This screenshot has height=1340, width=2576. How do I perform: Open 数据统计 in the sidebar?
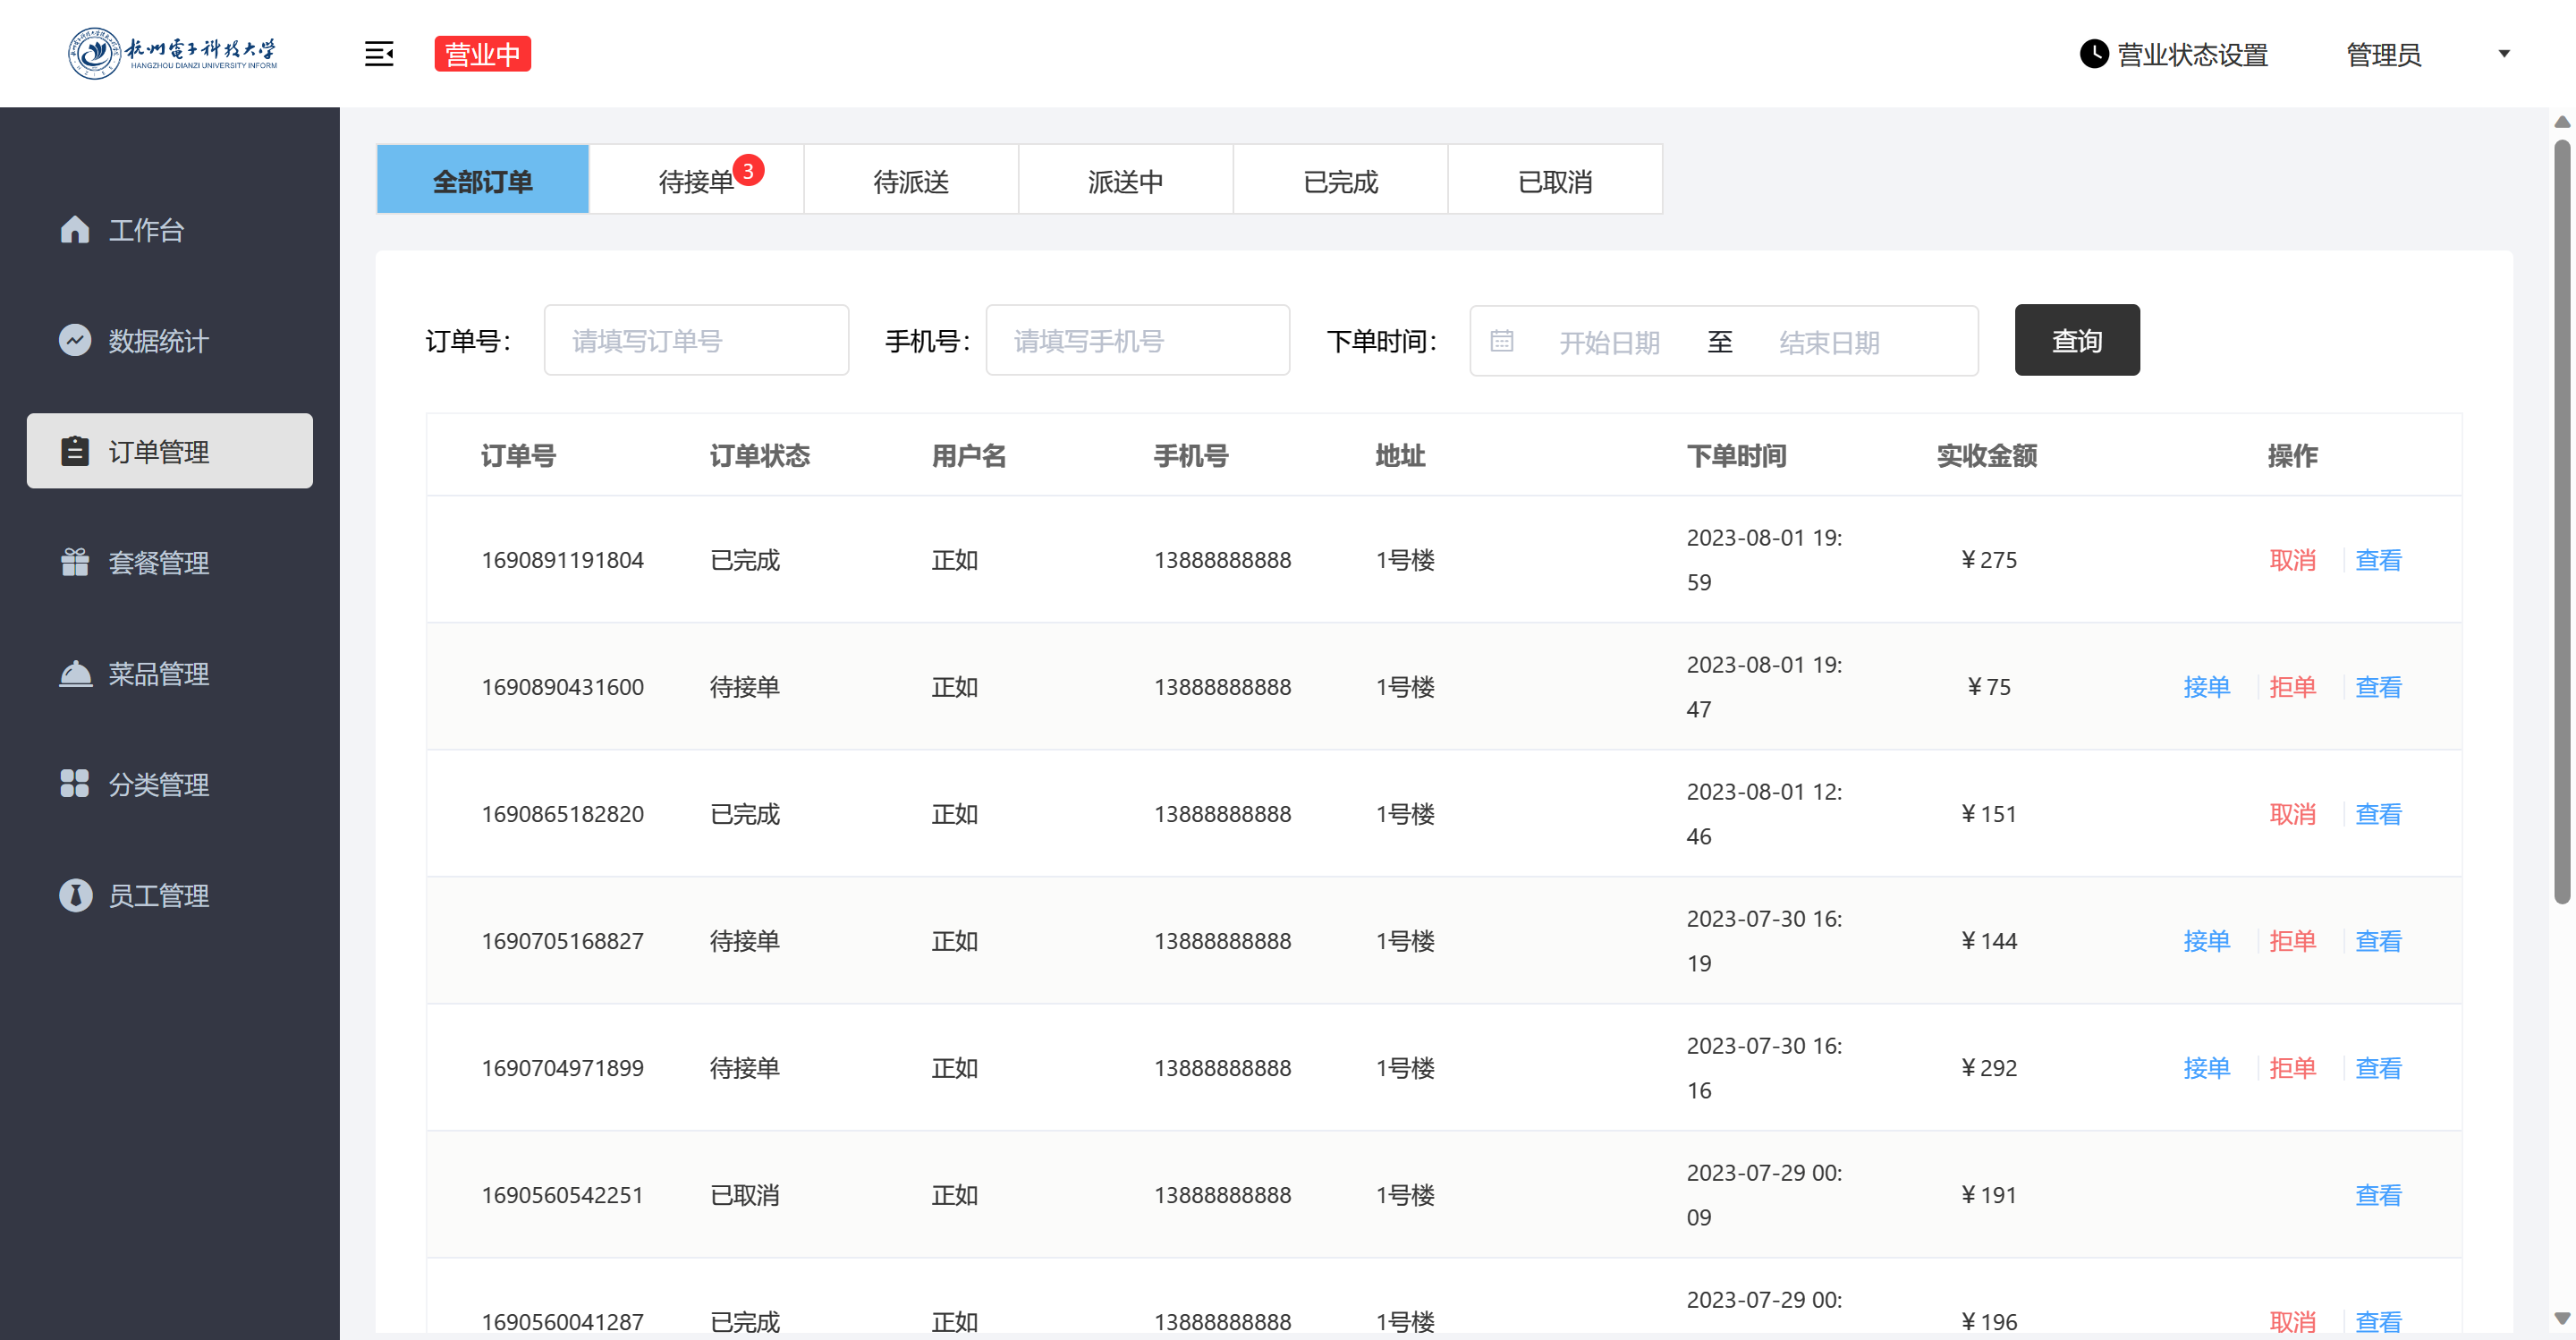pos(170,341)
